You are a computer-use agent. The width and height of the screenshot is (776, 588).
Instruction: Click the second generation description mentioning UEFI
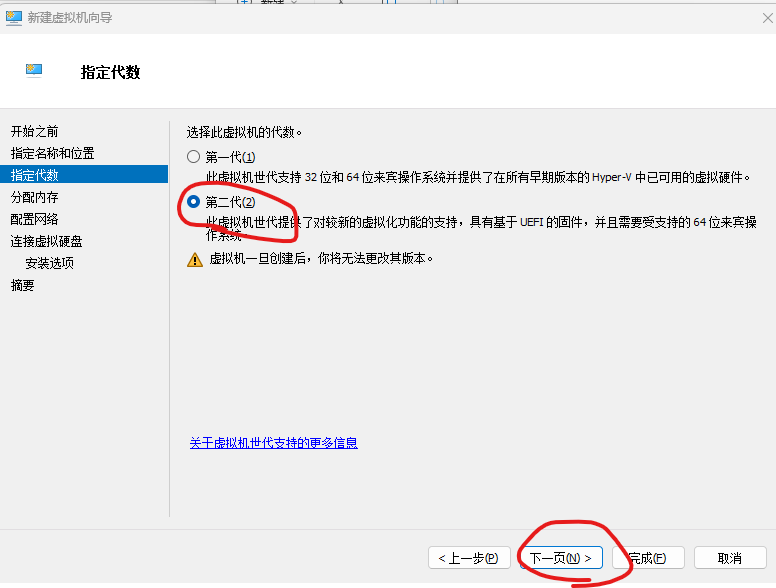tap(481, 228)
